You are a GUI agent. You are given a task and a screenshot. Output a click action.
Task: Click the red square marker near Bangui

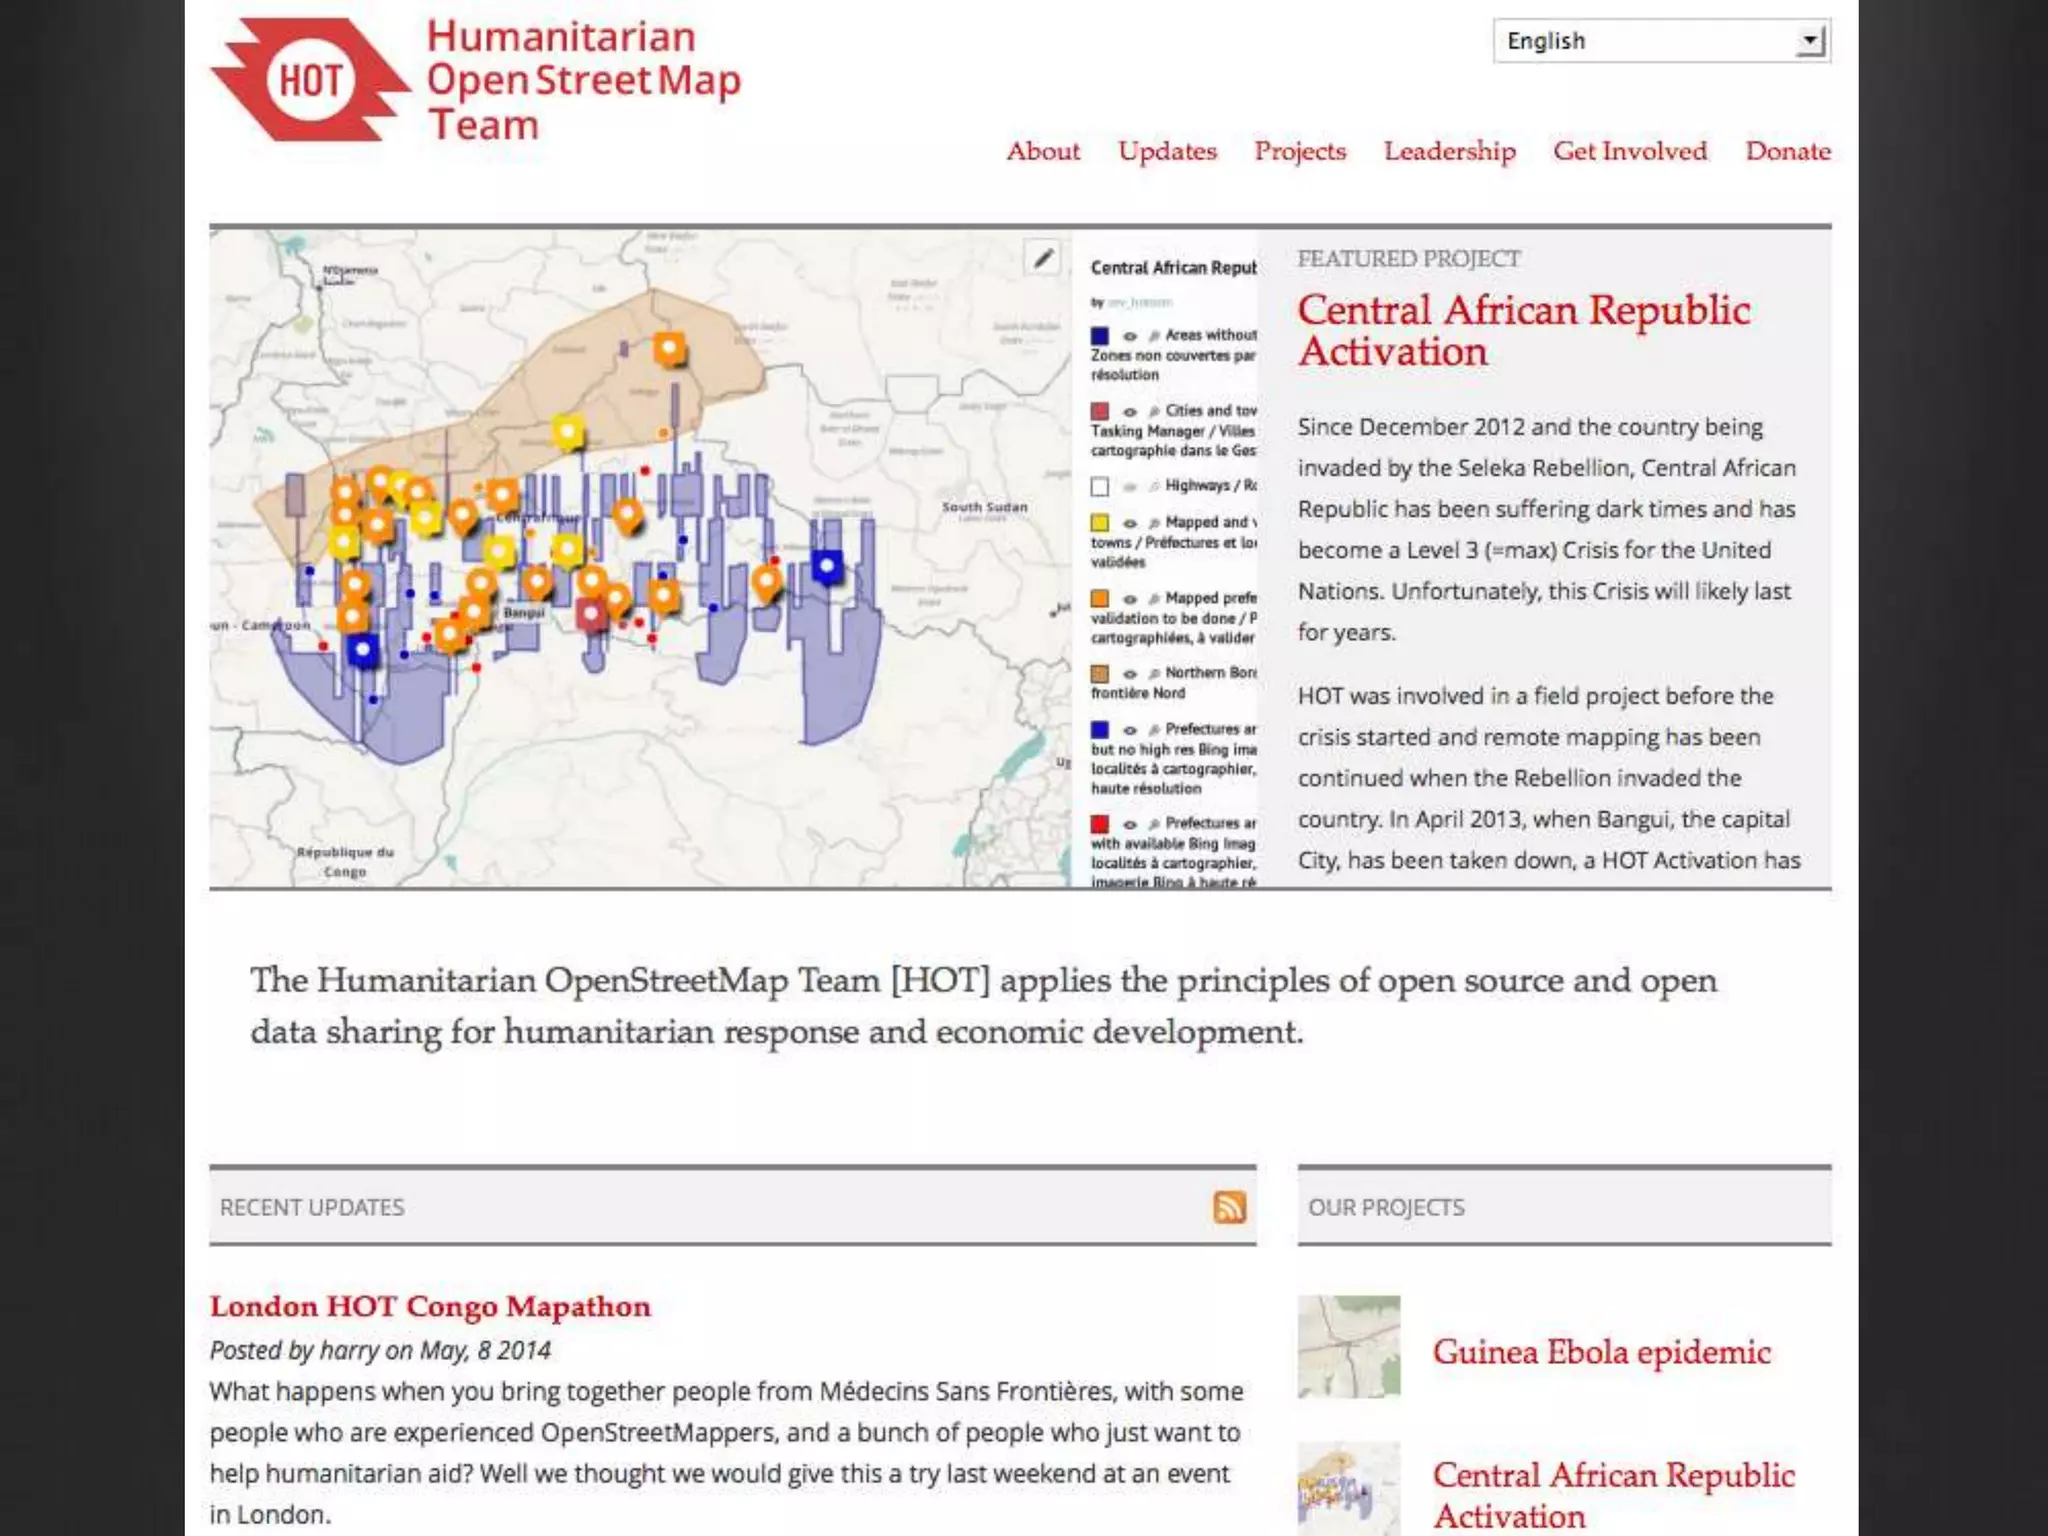point(591,613)
